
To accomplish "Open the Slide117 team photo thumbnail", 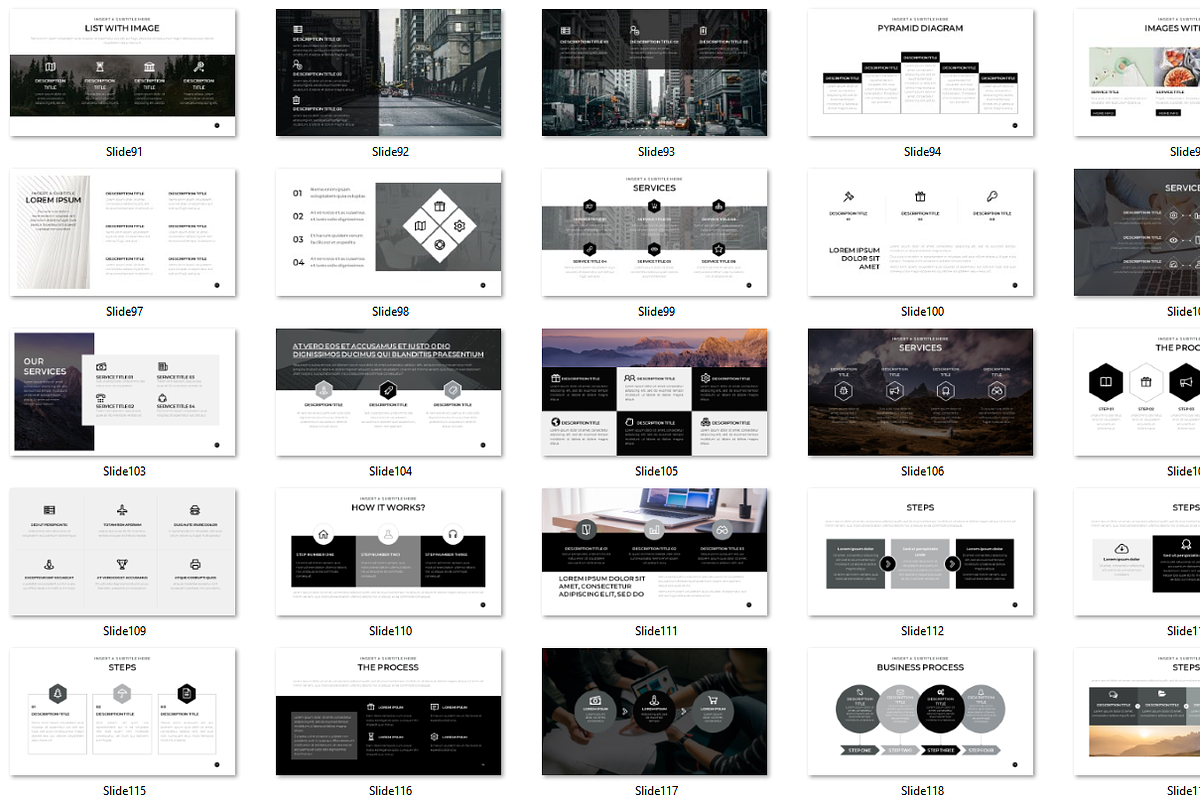I will [x=657, y=711].
